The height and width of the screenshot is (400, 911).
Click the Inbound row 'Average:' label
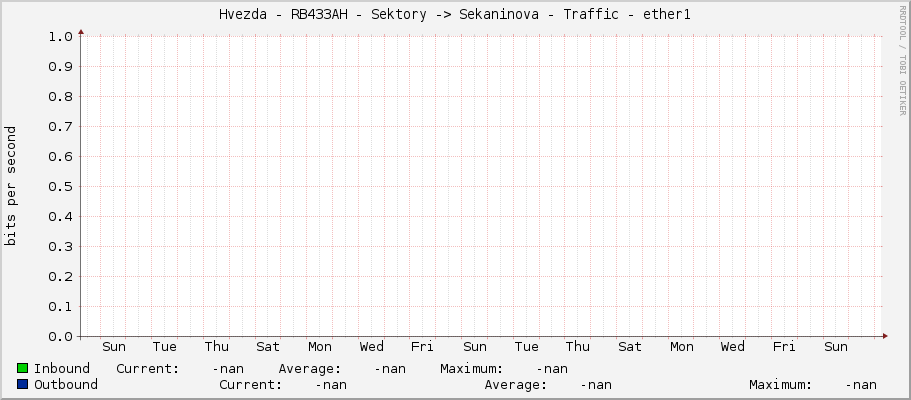point(310,369)
